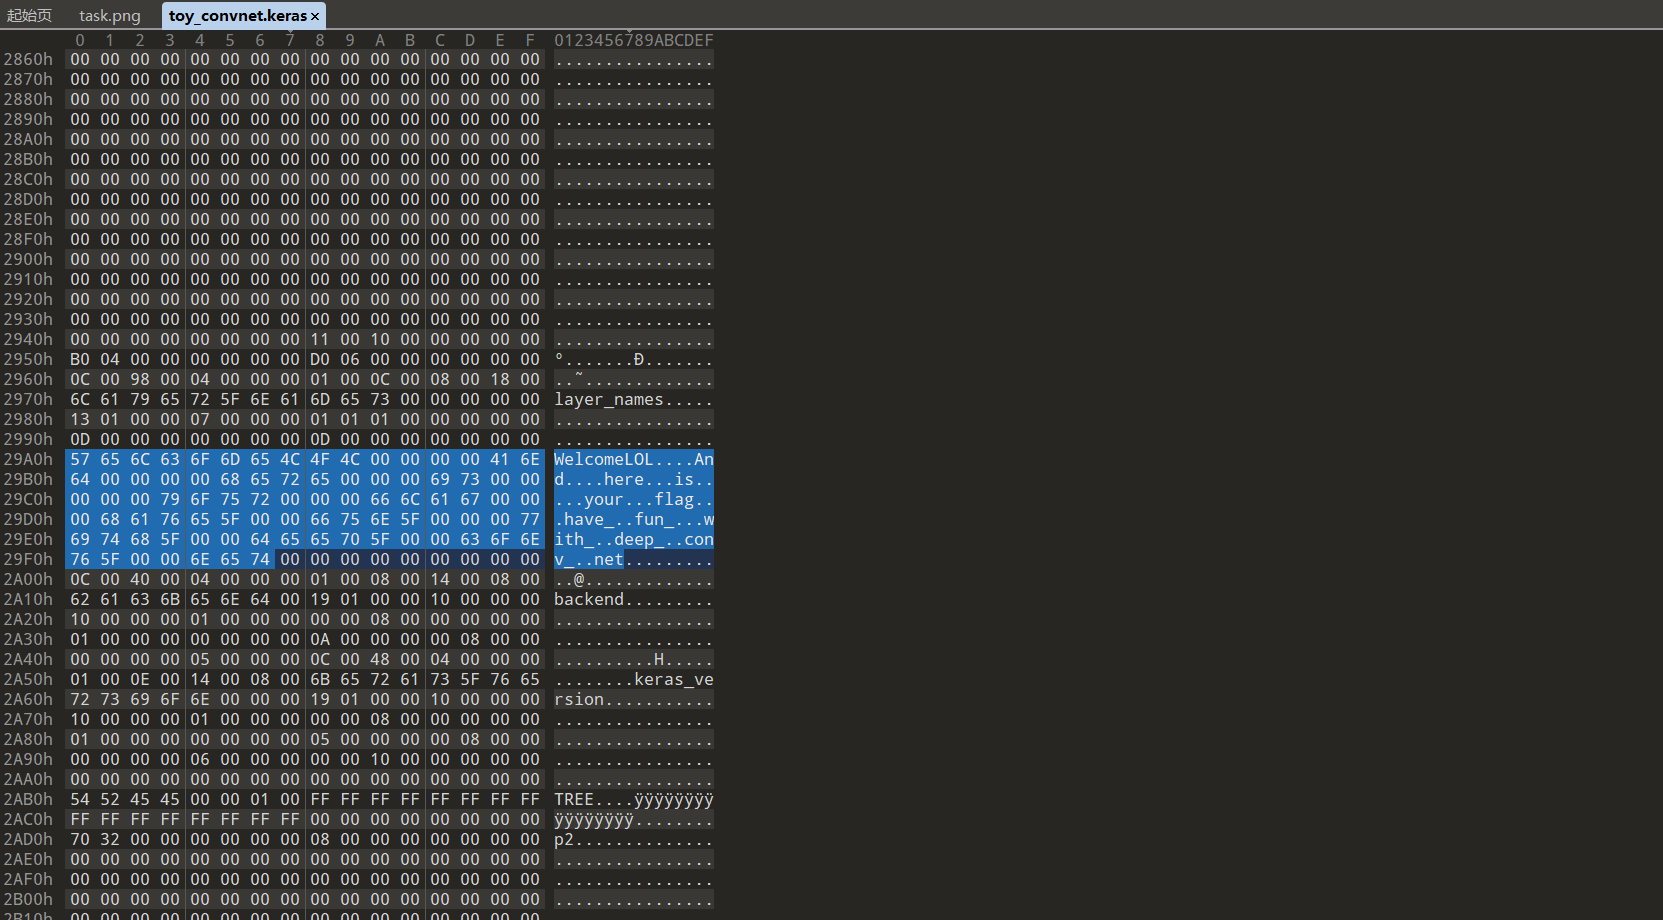Click the 'p2' text in ASCII column
Screen dimensions: 1663x920
(x=564, y=840)
